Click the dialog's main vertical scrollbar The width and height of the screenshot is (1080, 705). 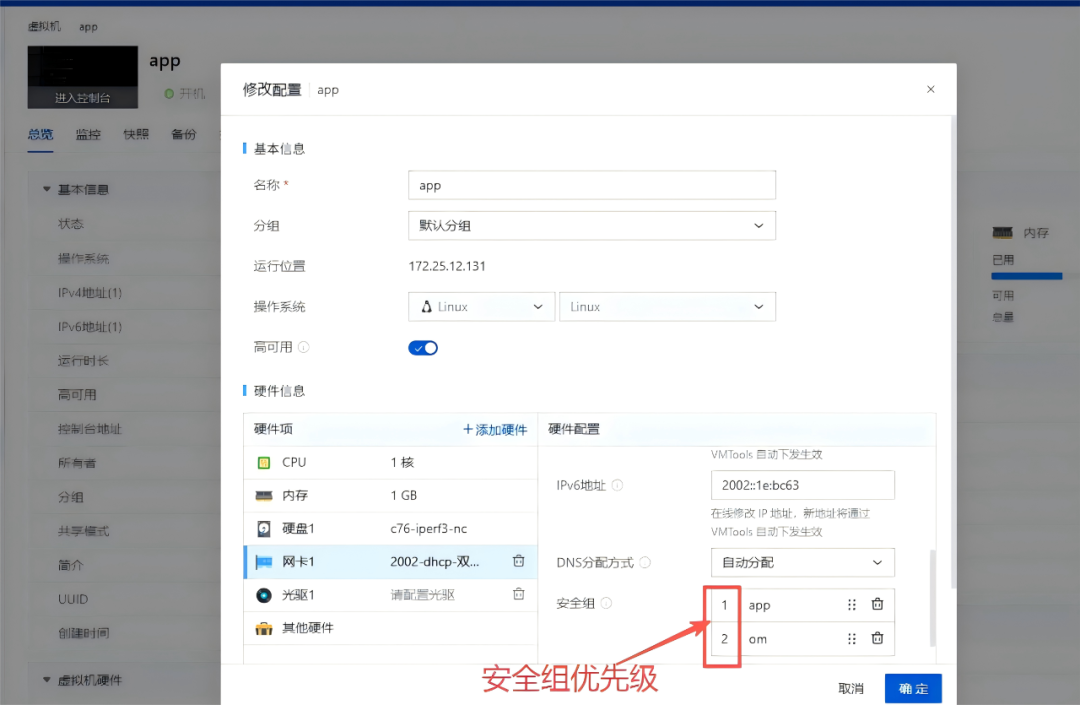953,351
